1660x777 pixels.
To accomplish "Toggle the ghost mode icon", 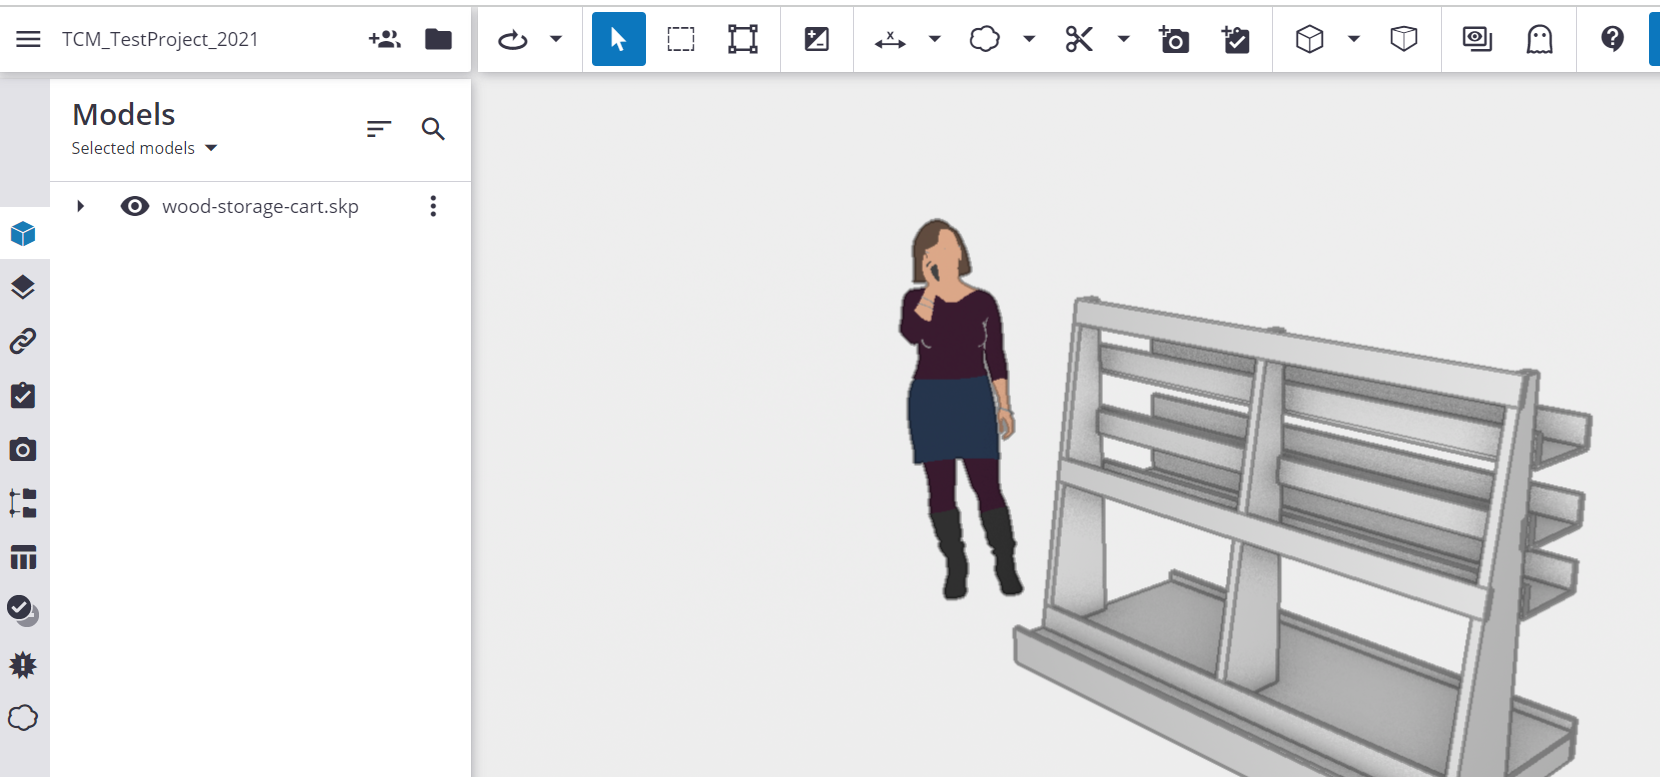I will click(1539, 39).
